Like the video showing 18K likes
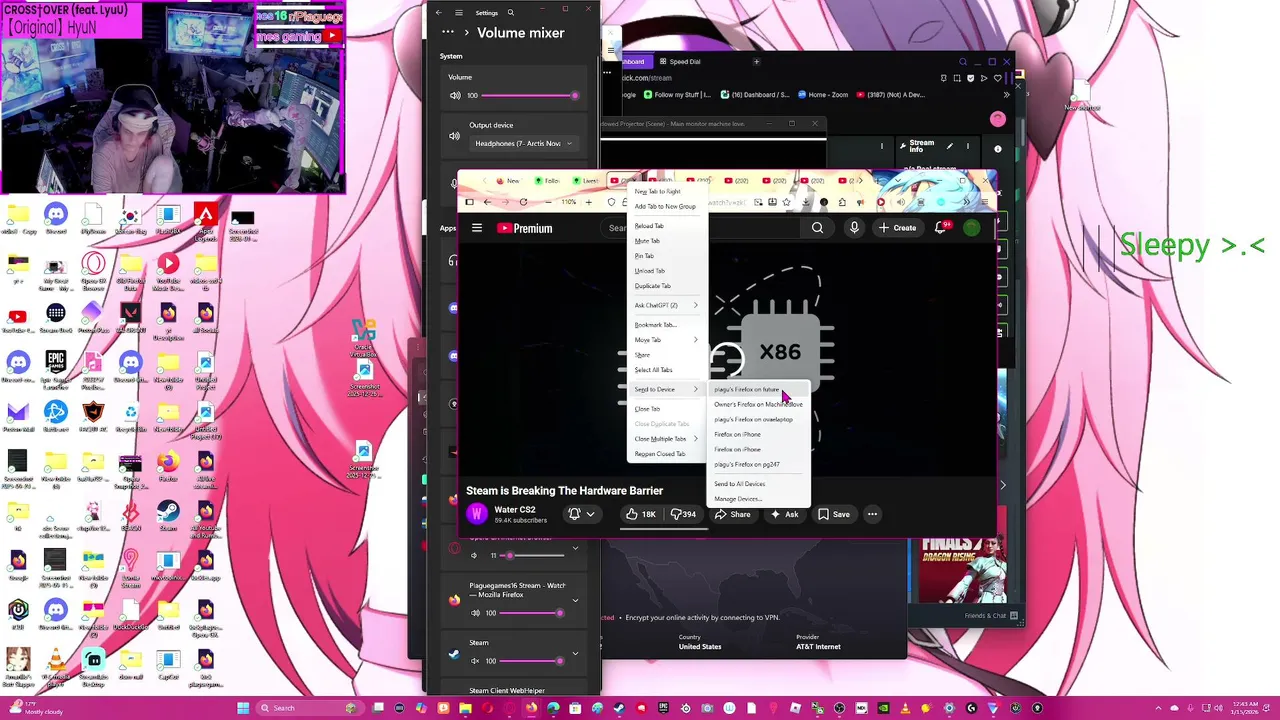 (640, 514)
